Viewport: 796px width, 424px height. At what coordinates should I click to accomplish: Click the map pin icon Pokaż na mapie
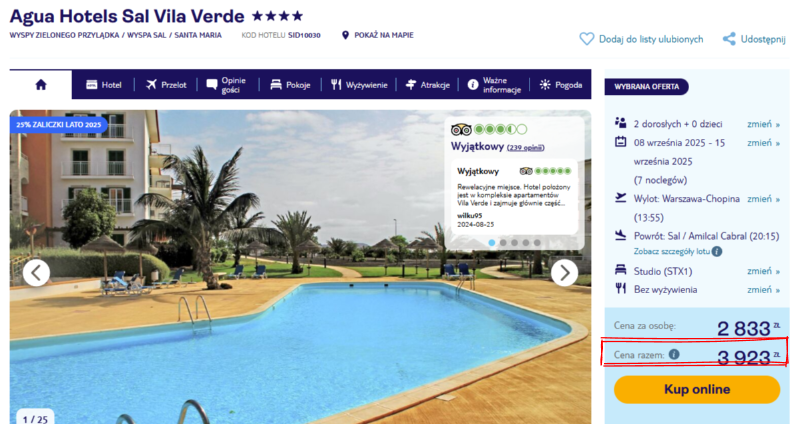[345, 35]
